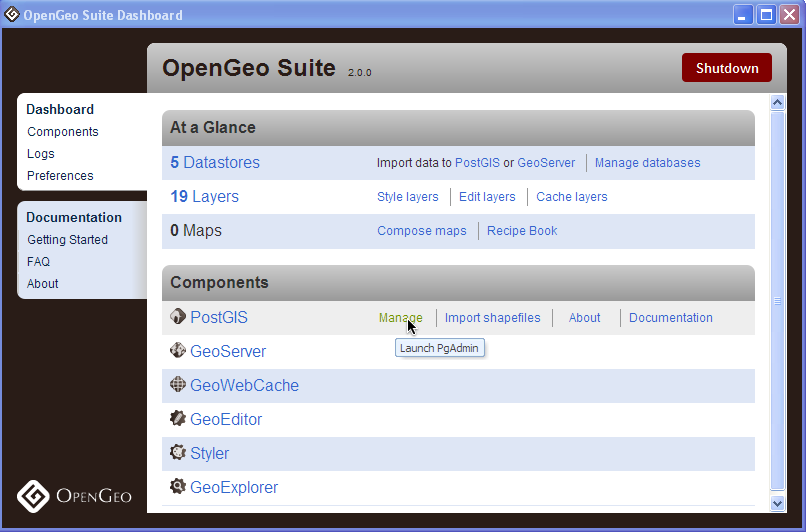Click the vertical scrollbar thumb
Viewport: 806px width, 532px height.
[777, 301]
